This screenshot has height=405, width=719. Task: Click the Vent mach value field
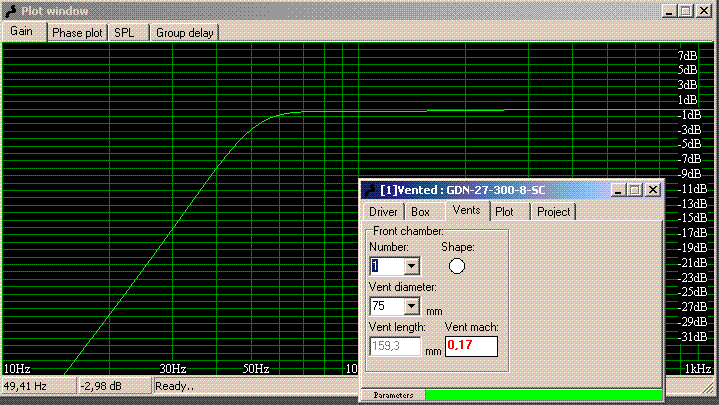(x=470, y=346)
